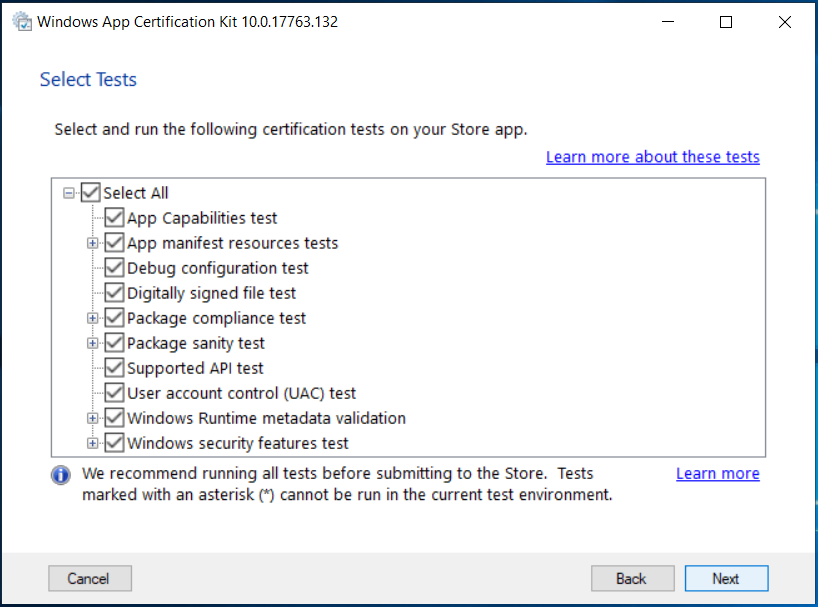Screen dimensions: 818x607
Task: Select 'Windows security features test' row text
Action: [238, 443]
